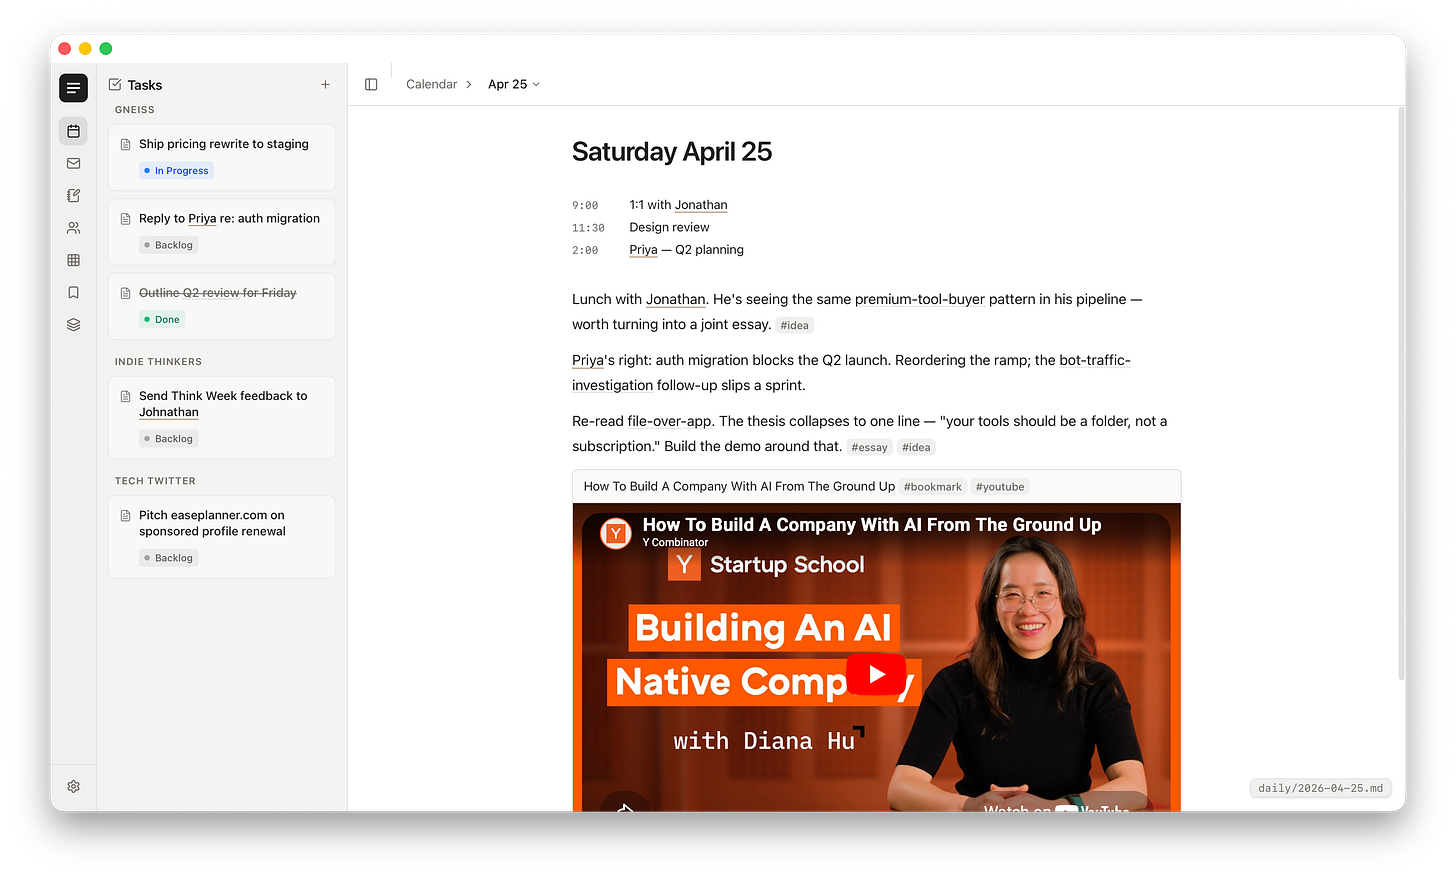The image size is (1456, 878).
Task: Add a new task with plus icon
Action: point(325,85)
